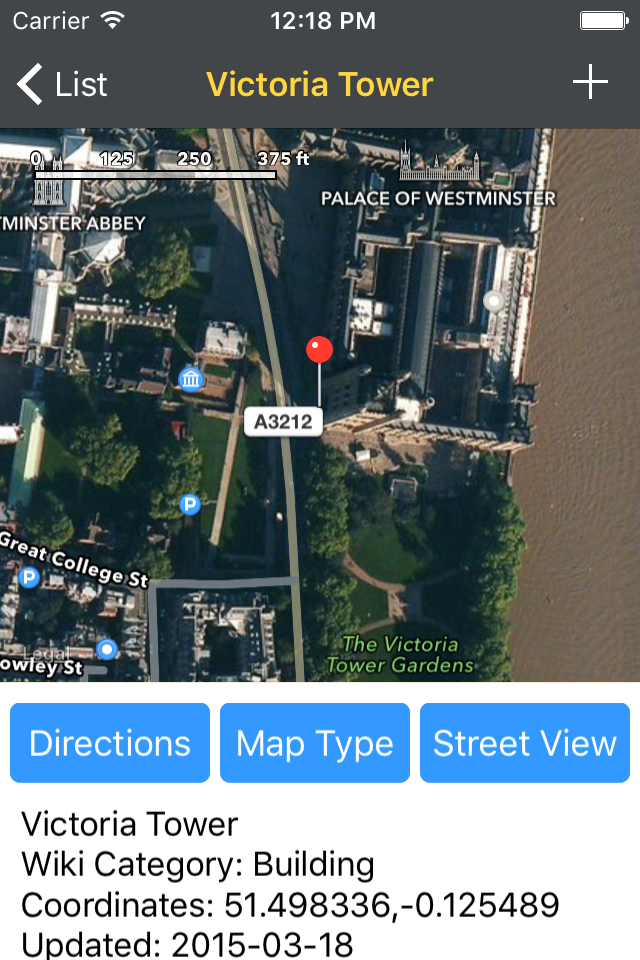Image resolution: width=640 pixels, height=960 pixels.
Task: Tap the Wiki Category: Building line
Action: click(x=198, y=864)
